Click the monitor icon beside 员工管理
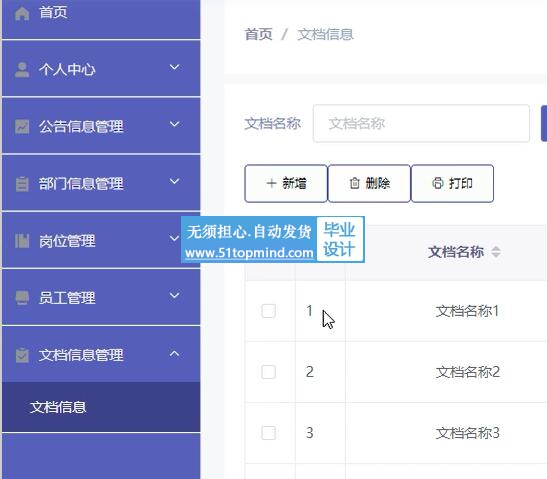 (22, 298)
